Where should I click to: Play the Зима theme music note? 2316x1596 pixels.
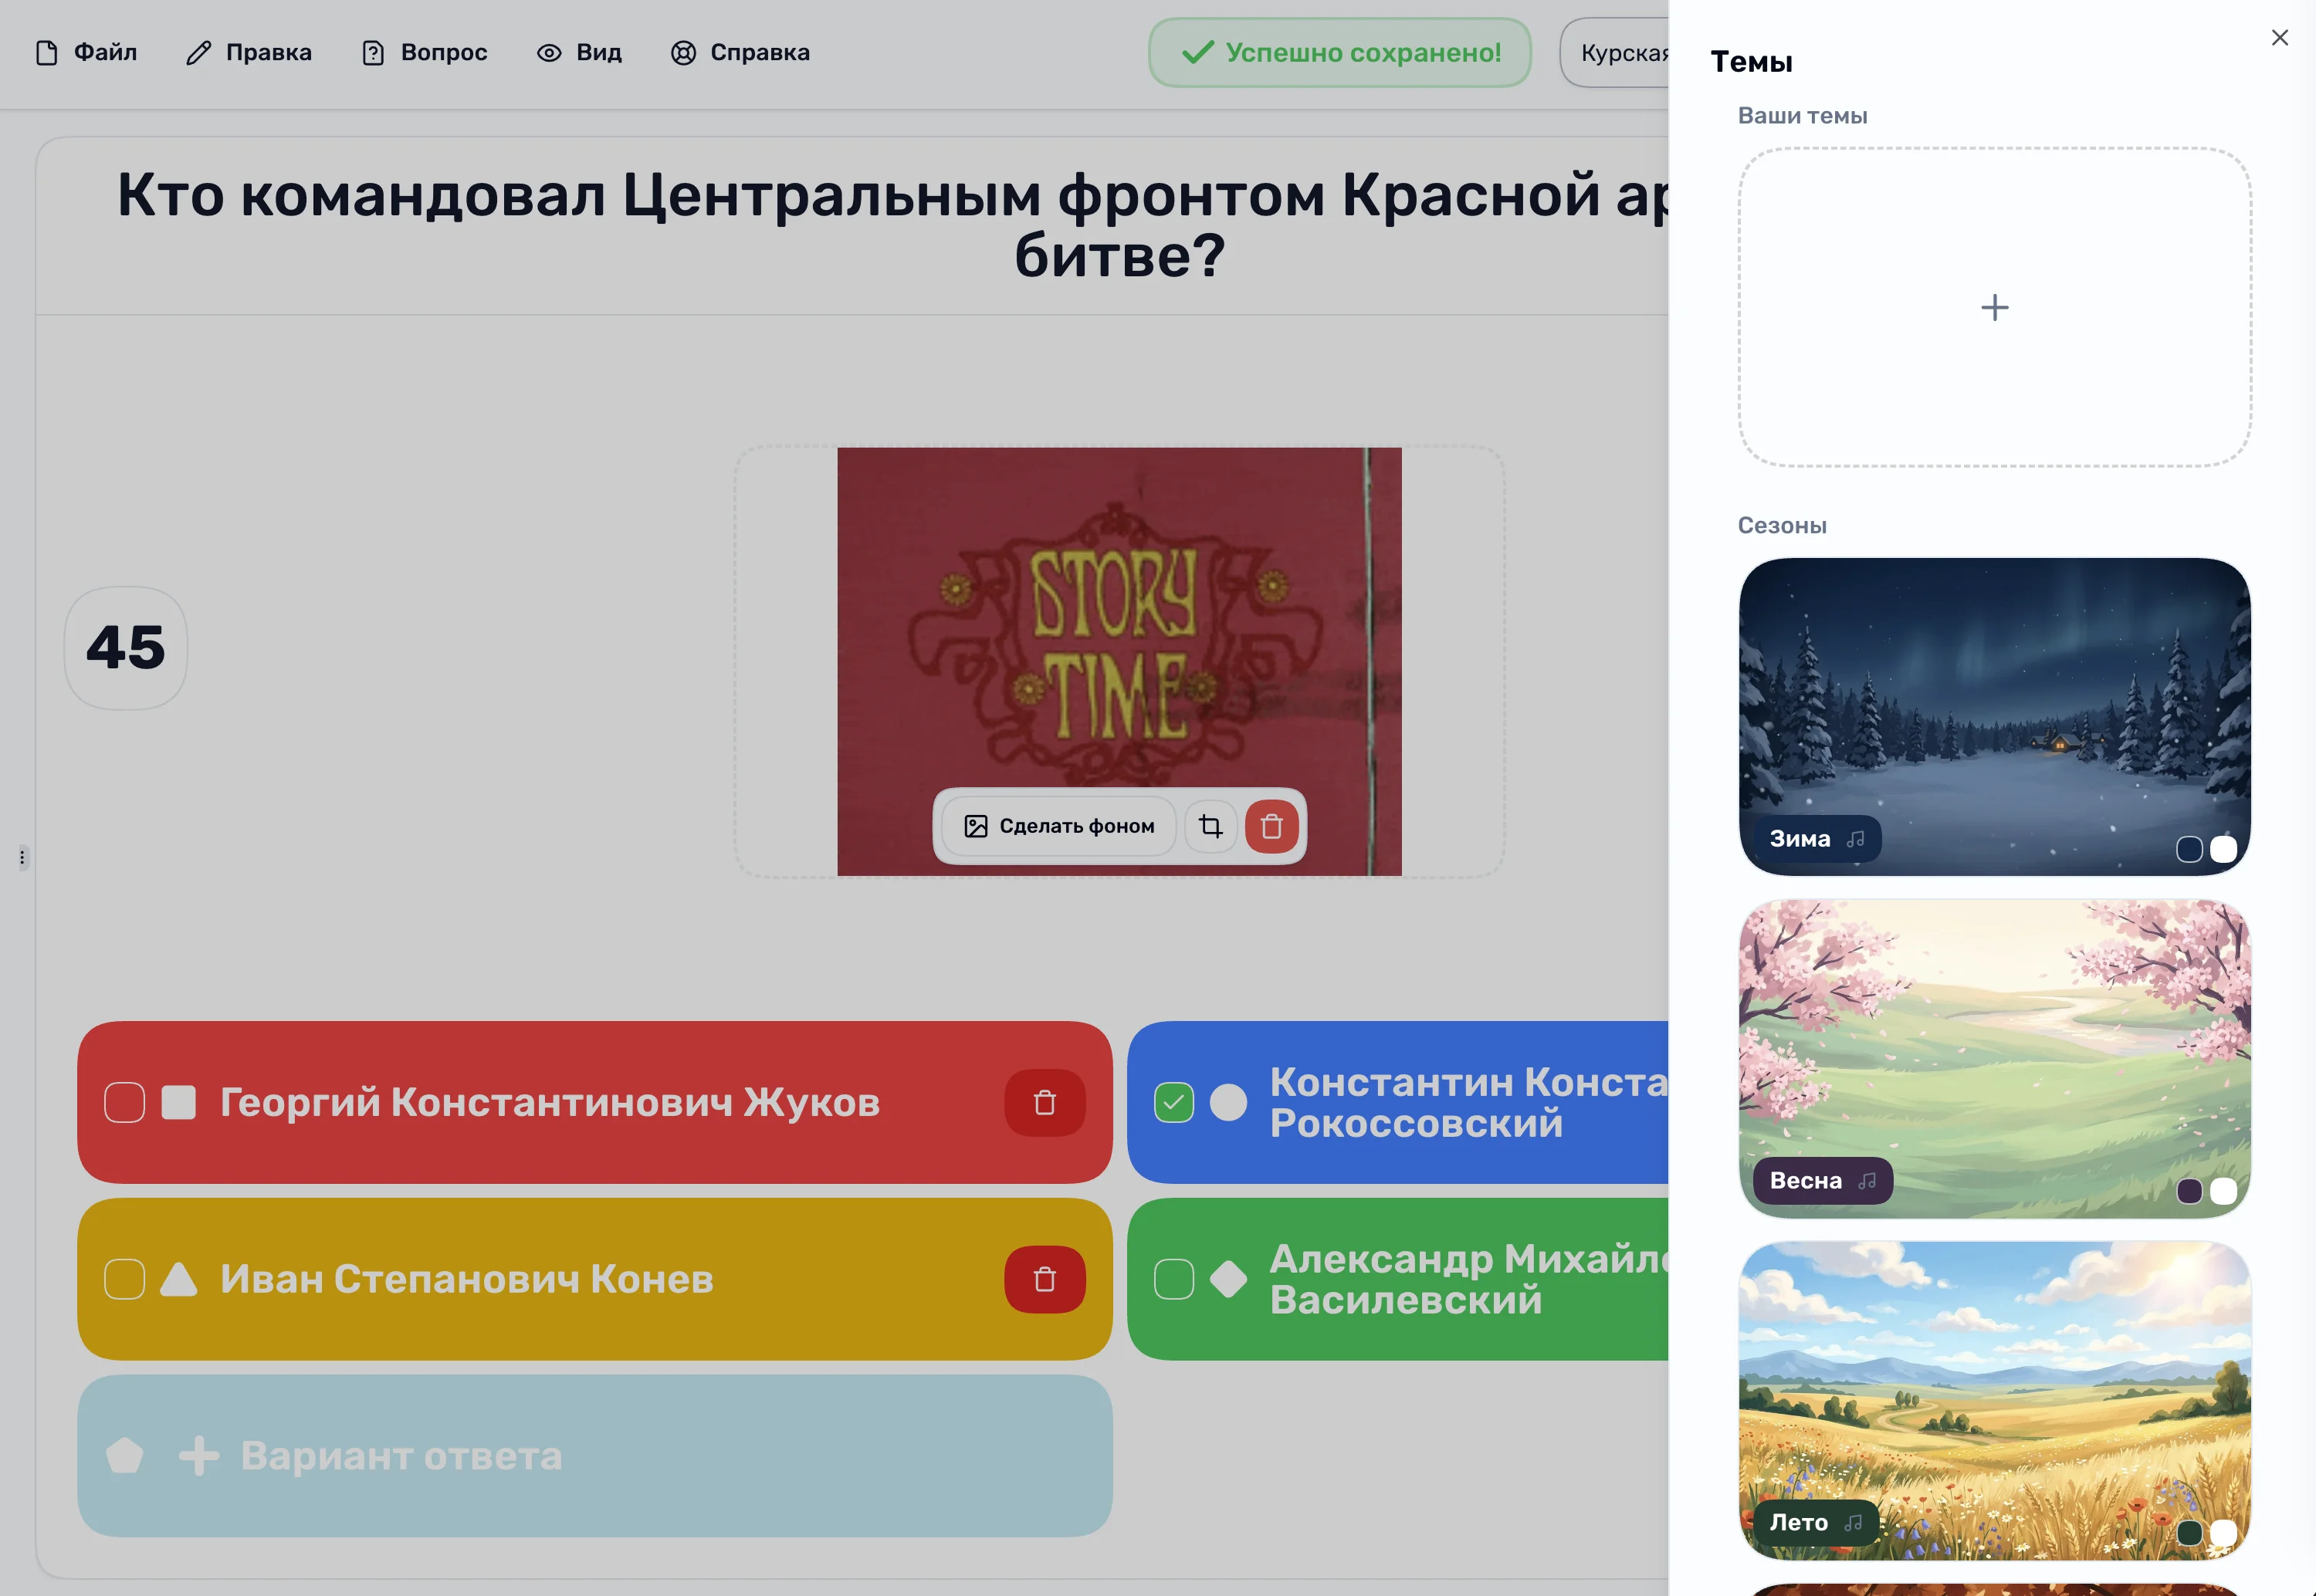tap(1856, 839)
